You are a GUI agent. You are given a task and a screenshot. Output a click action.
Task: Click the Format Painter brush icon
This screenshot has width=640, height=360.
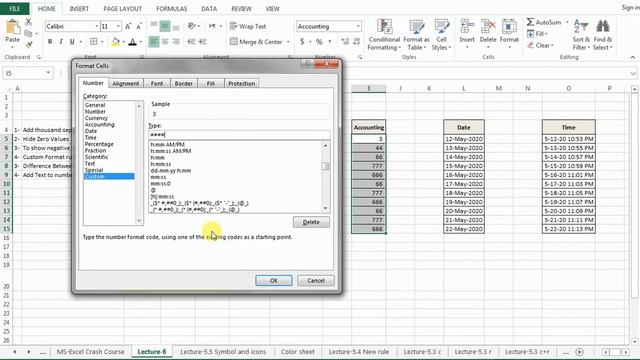(x=28, y=44)
